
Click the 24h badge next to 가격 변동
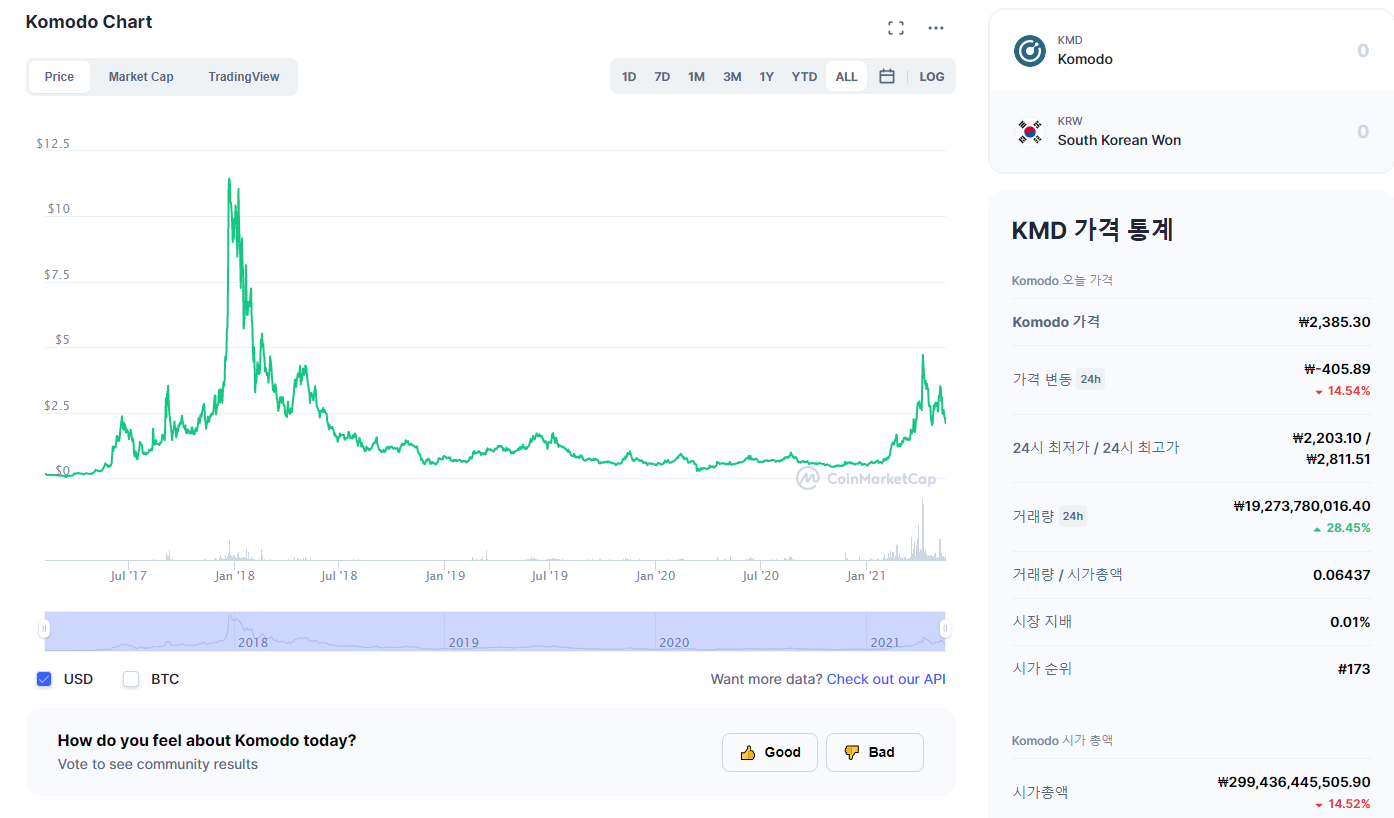[x=1090, y=379]
